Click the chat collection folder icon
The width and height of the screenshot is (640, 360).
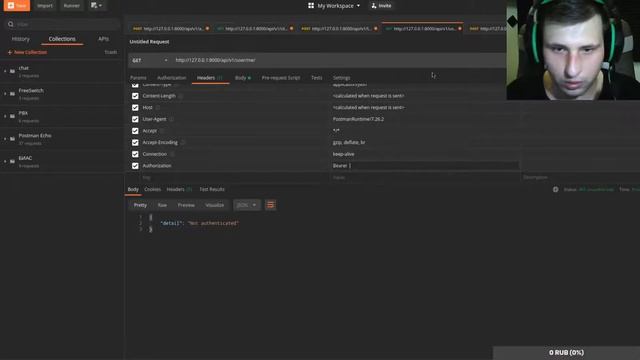[x=12, y=71]
